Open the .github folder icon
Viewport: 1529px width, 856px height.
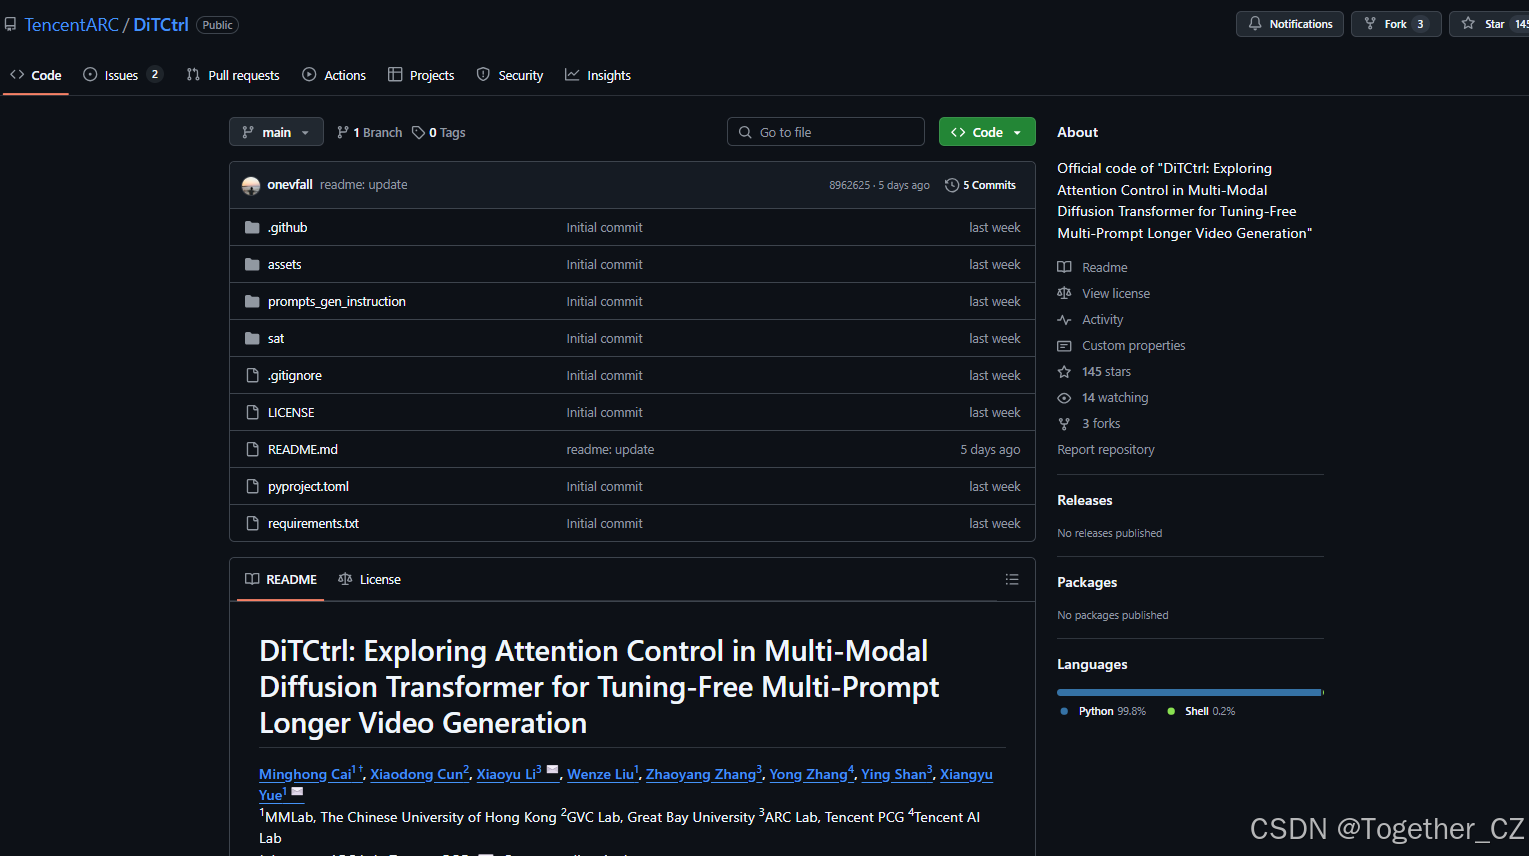pos(252,227)
